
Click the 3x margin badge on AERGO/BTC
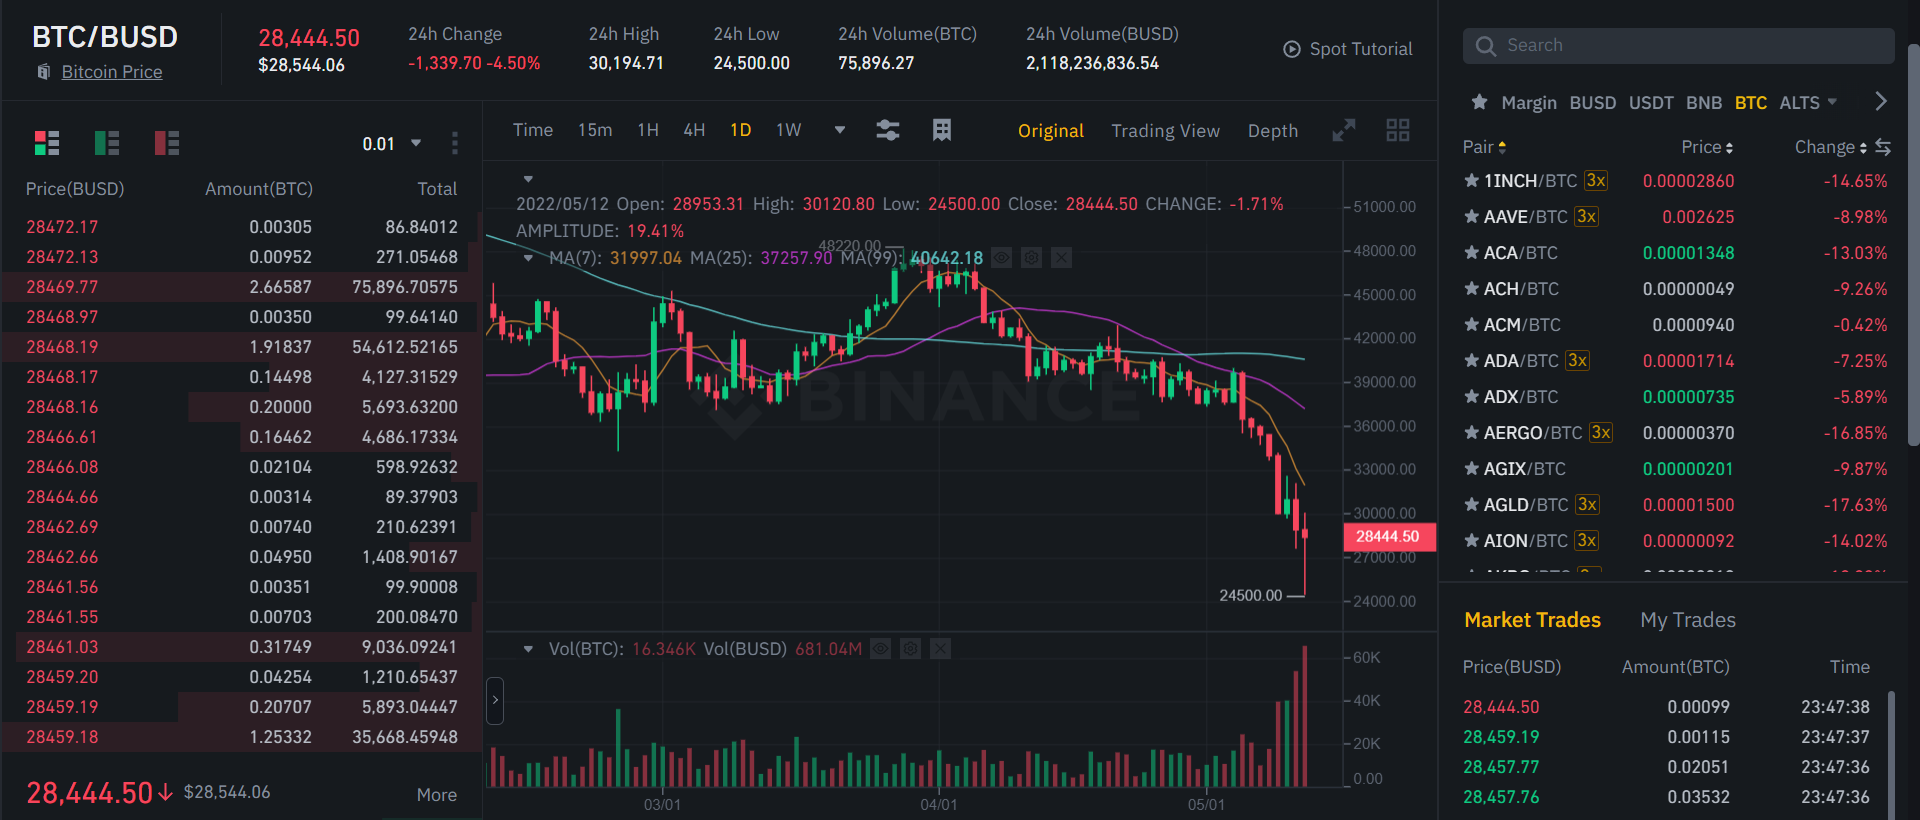[x=1601, y=433]
